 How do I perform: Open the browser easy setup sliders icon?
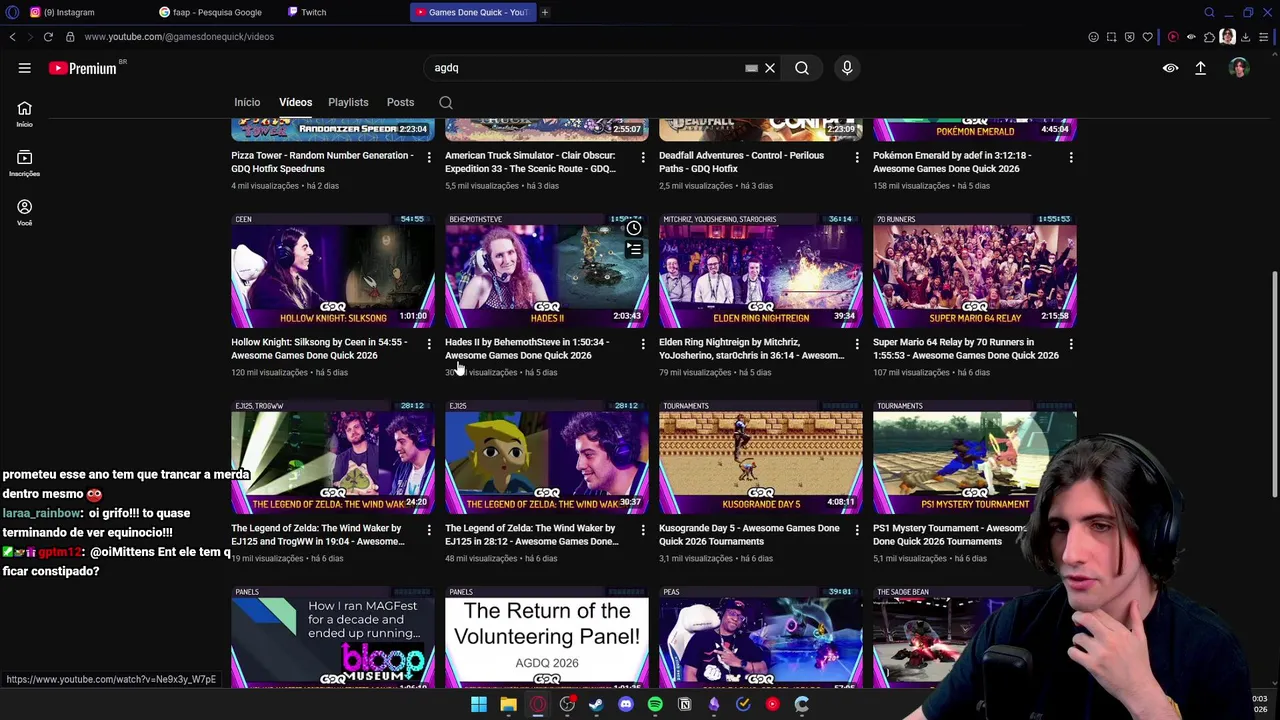pyautogui.click(x=1264, y=37)
